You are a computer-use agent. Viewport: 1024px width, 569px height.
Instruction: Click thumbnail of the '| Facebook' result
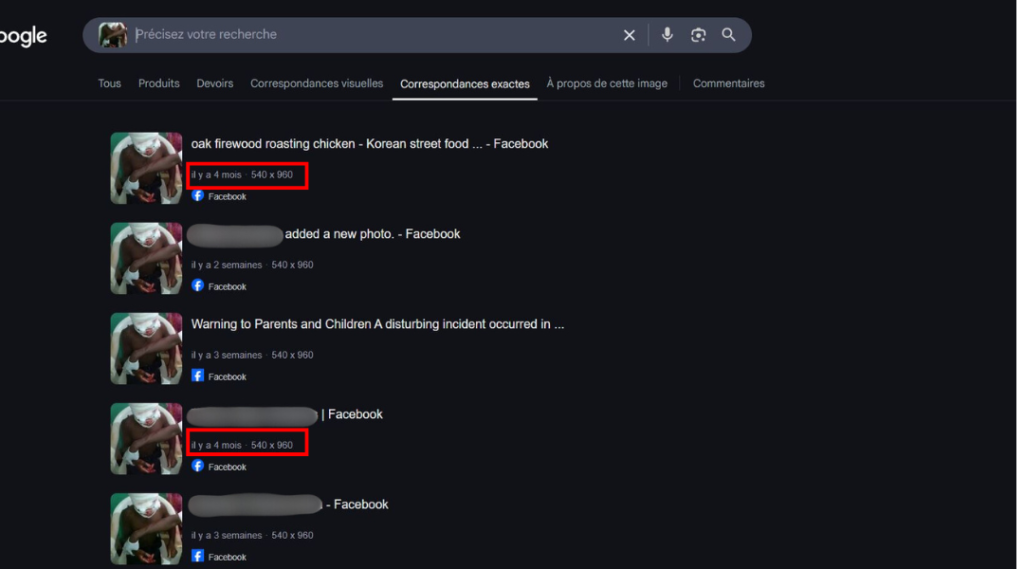click(x=146, y=439)
